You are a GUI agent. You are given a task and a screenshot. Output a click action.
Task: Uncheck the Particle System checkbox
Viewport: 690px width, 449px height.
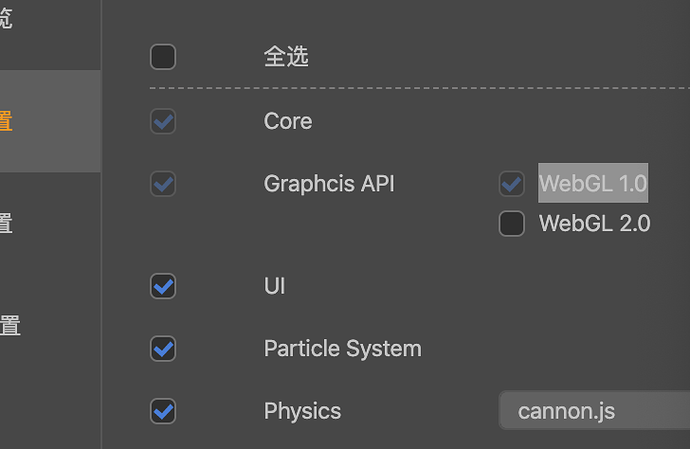pyautogui.click(x=163, y=349)
